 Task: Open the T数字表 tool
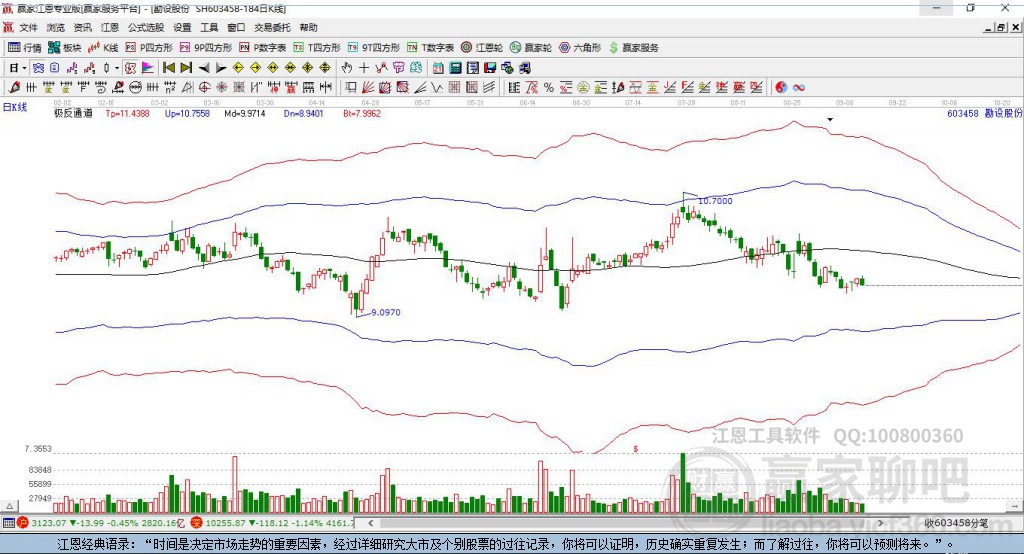(430, 48)
